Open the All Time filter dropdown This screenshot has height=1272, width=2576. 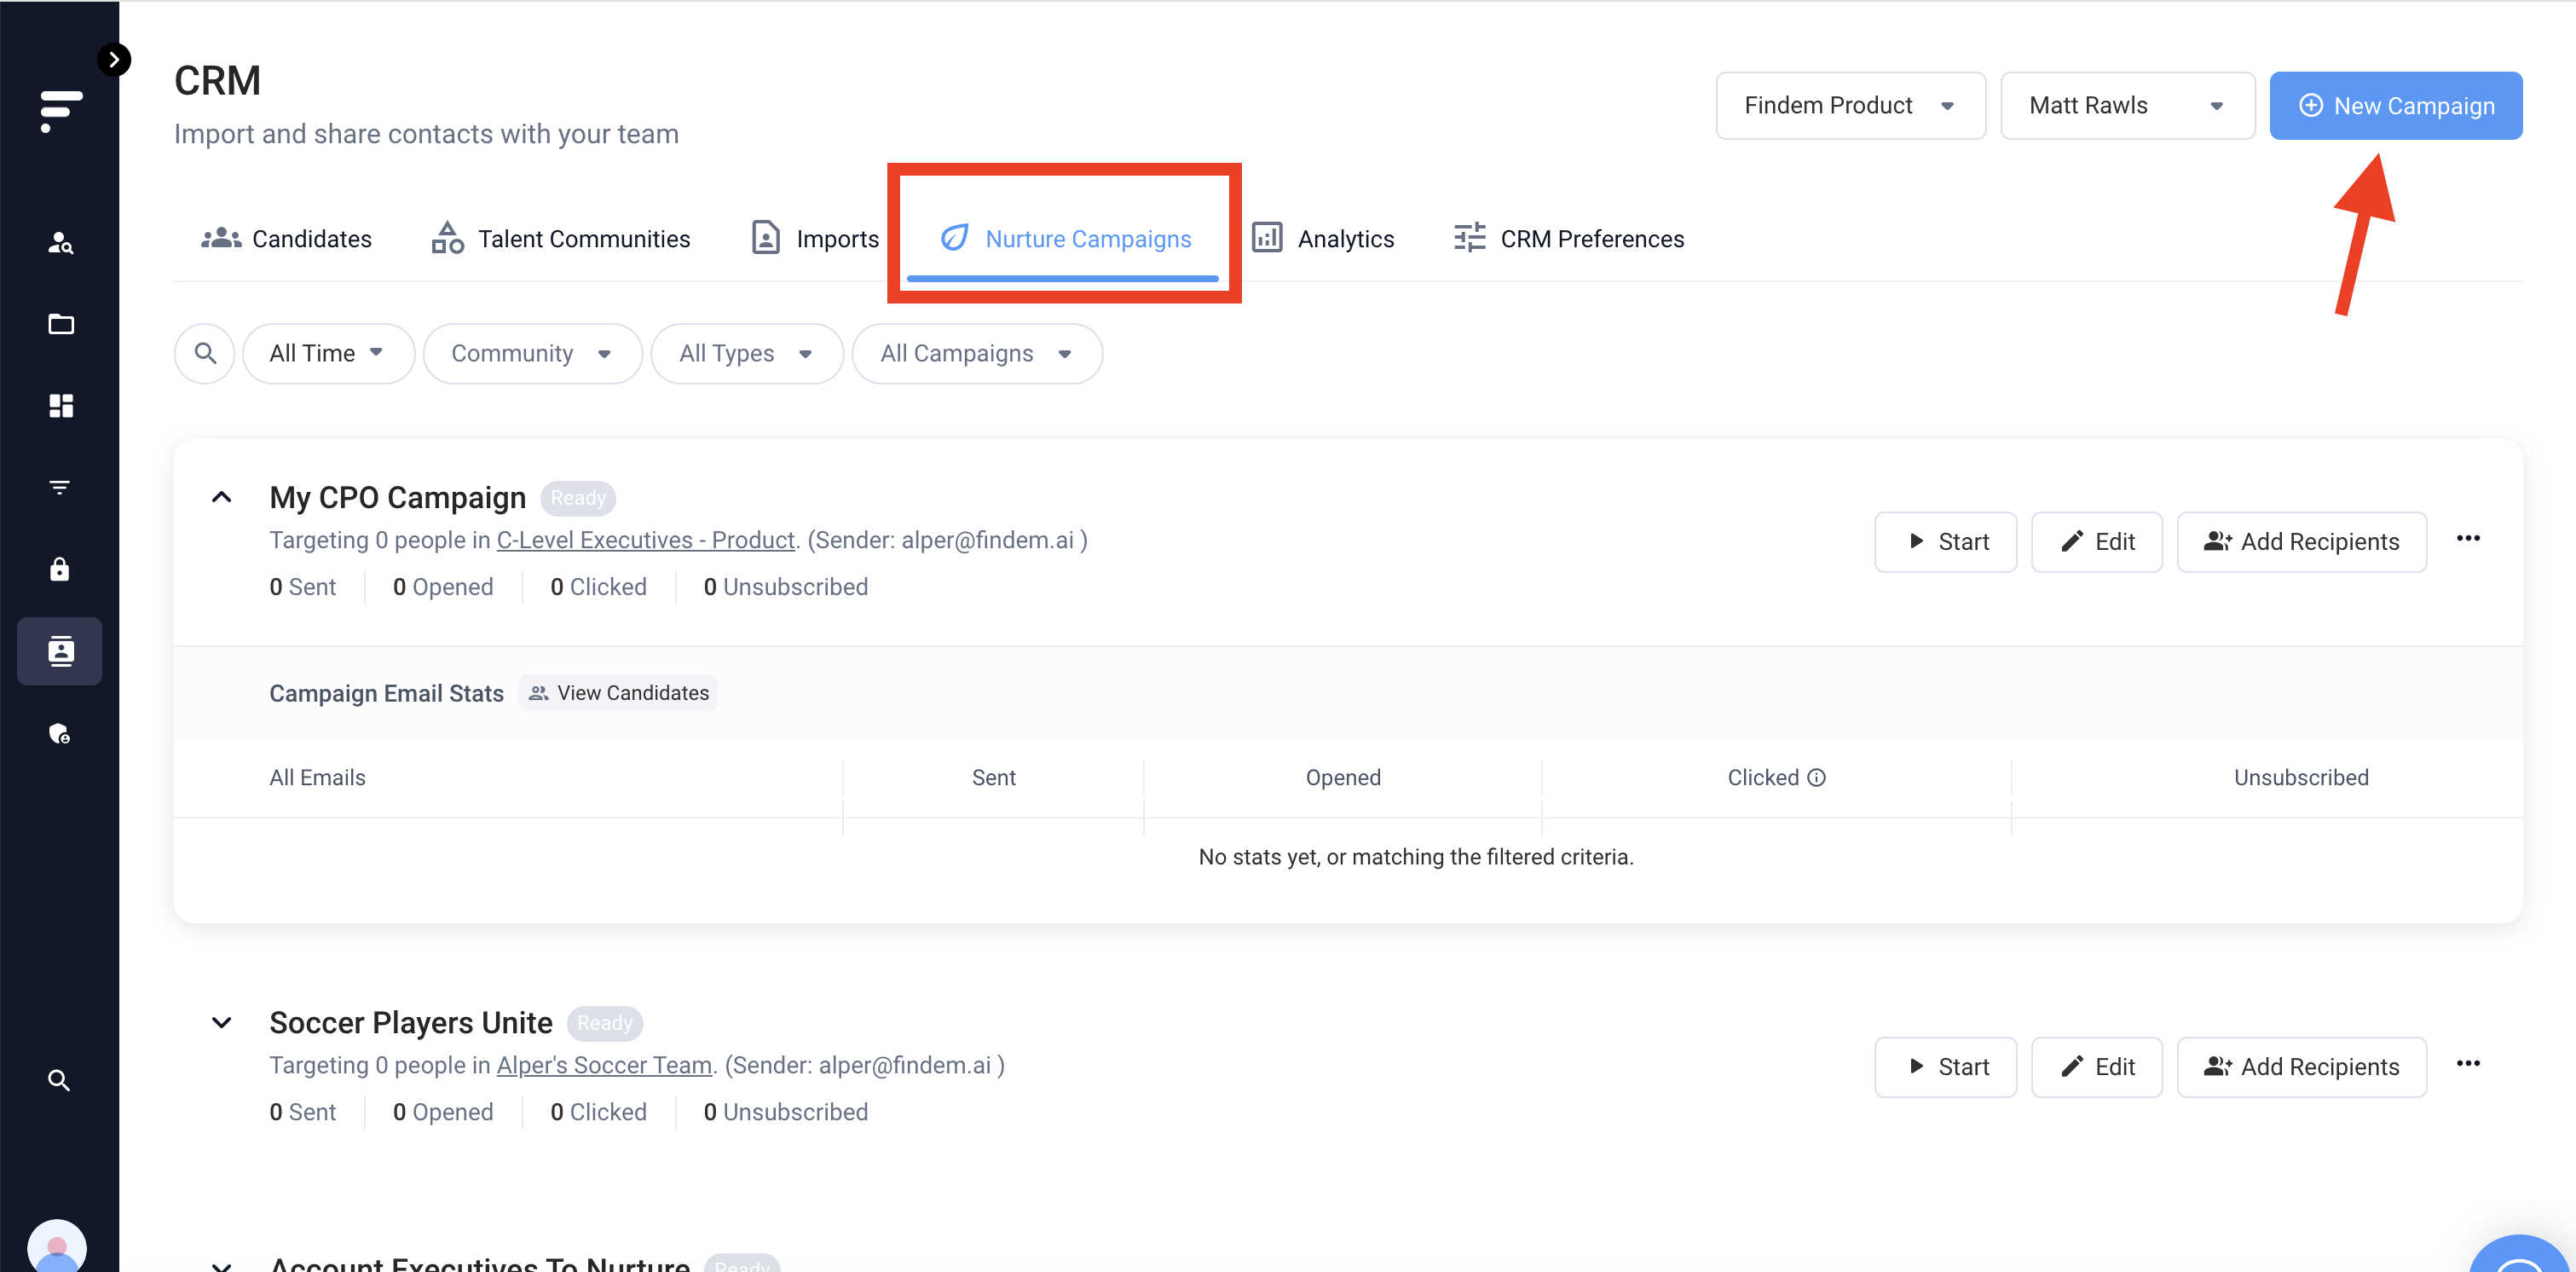tap(328, 353)
